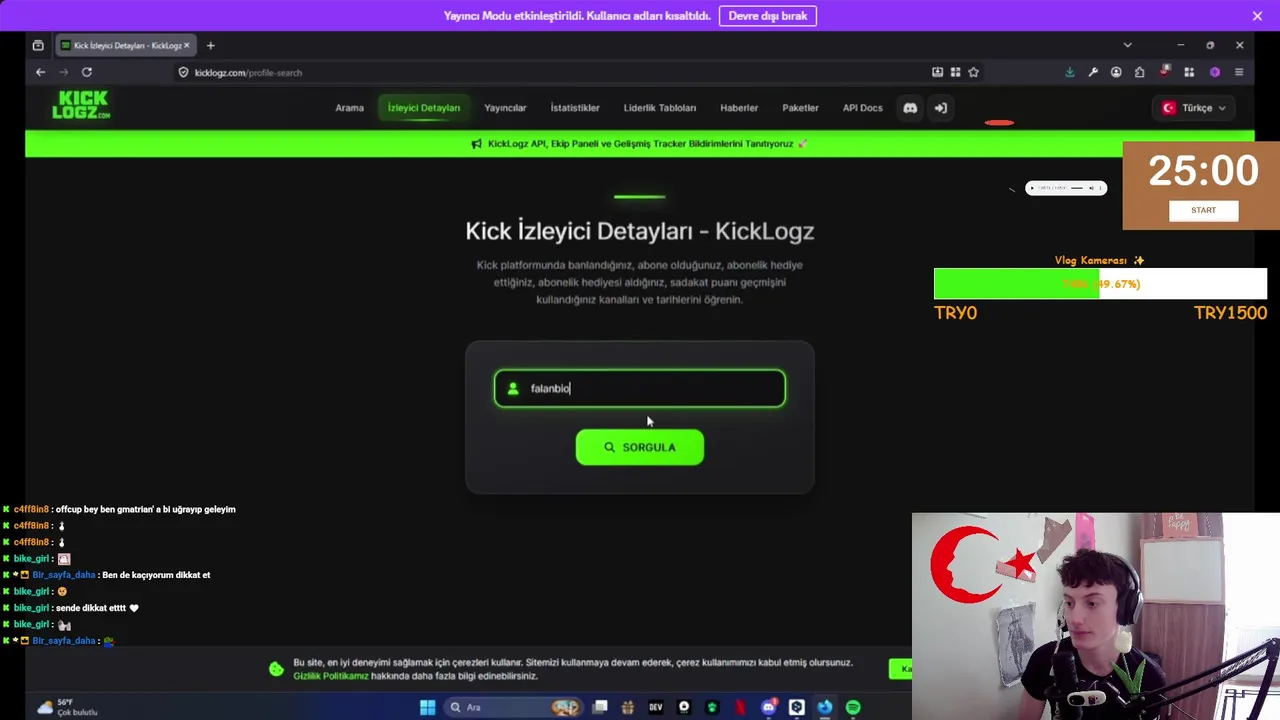
Task: Click the Vlog Kamerası green progress bar
Action: (1100, 284)
